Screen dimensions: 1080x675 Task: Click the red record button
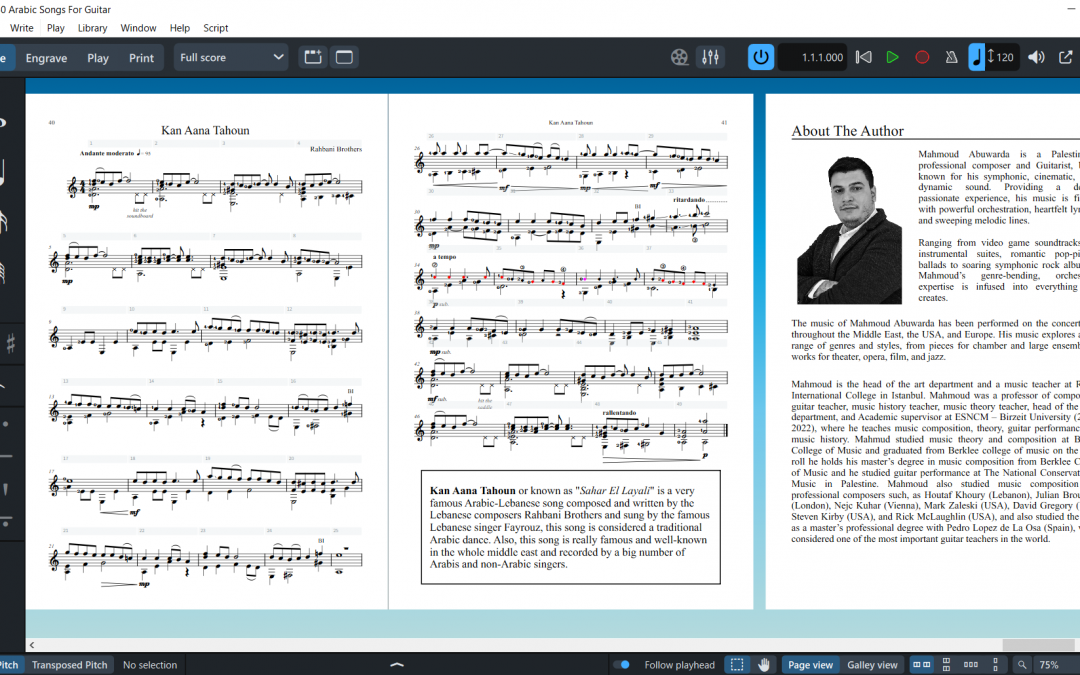[922, 57]
